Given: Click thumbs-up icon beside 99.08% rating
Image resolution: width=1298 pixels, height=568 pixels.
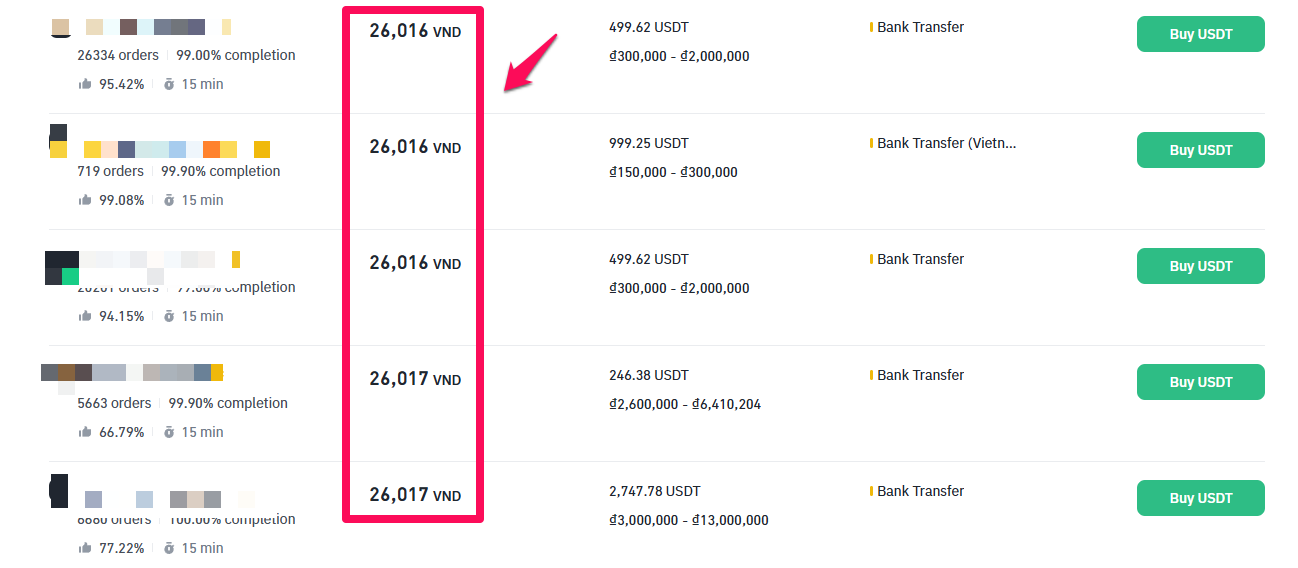Looking at the screenshot, I should (x=85, y=200).
